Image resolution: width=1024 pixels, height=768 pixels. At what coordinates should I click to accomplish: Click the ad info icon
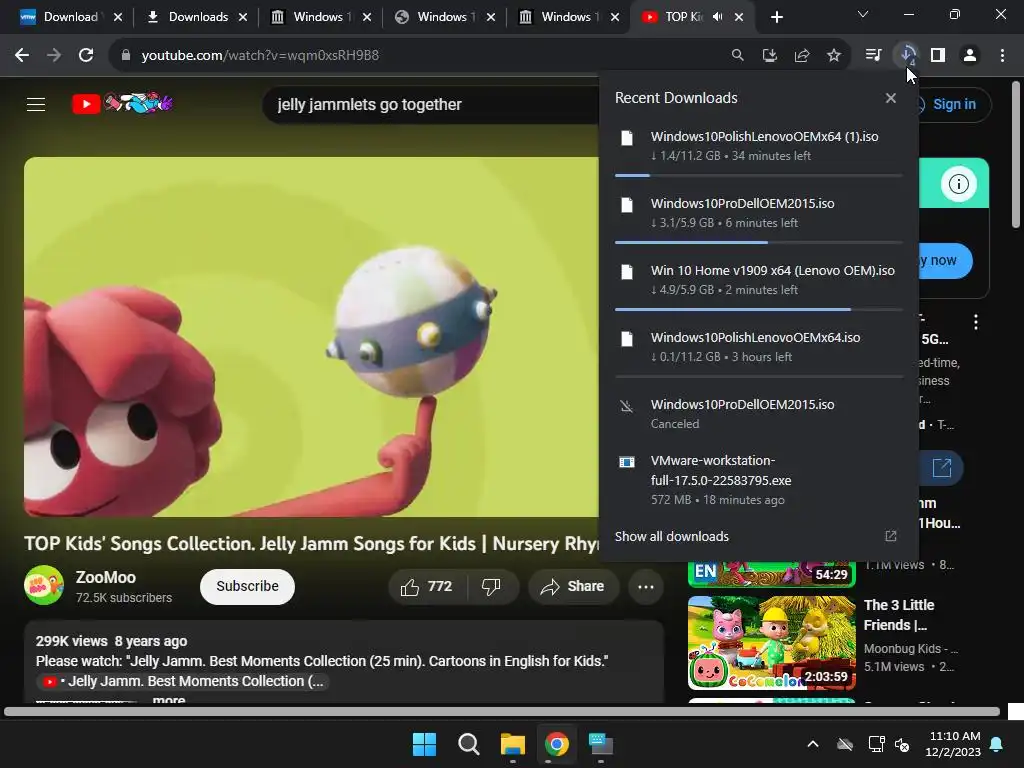tap(959, 184)
